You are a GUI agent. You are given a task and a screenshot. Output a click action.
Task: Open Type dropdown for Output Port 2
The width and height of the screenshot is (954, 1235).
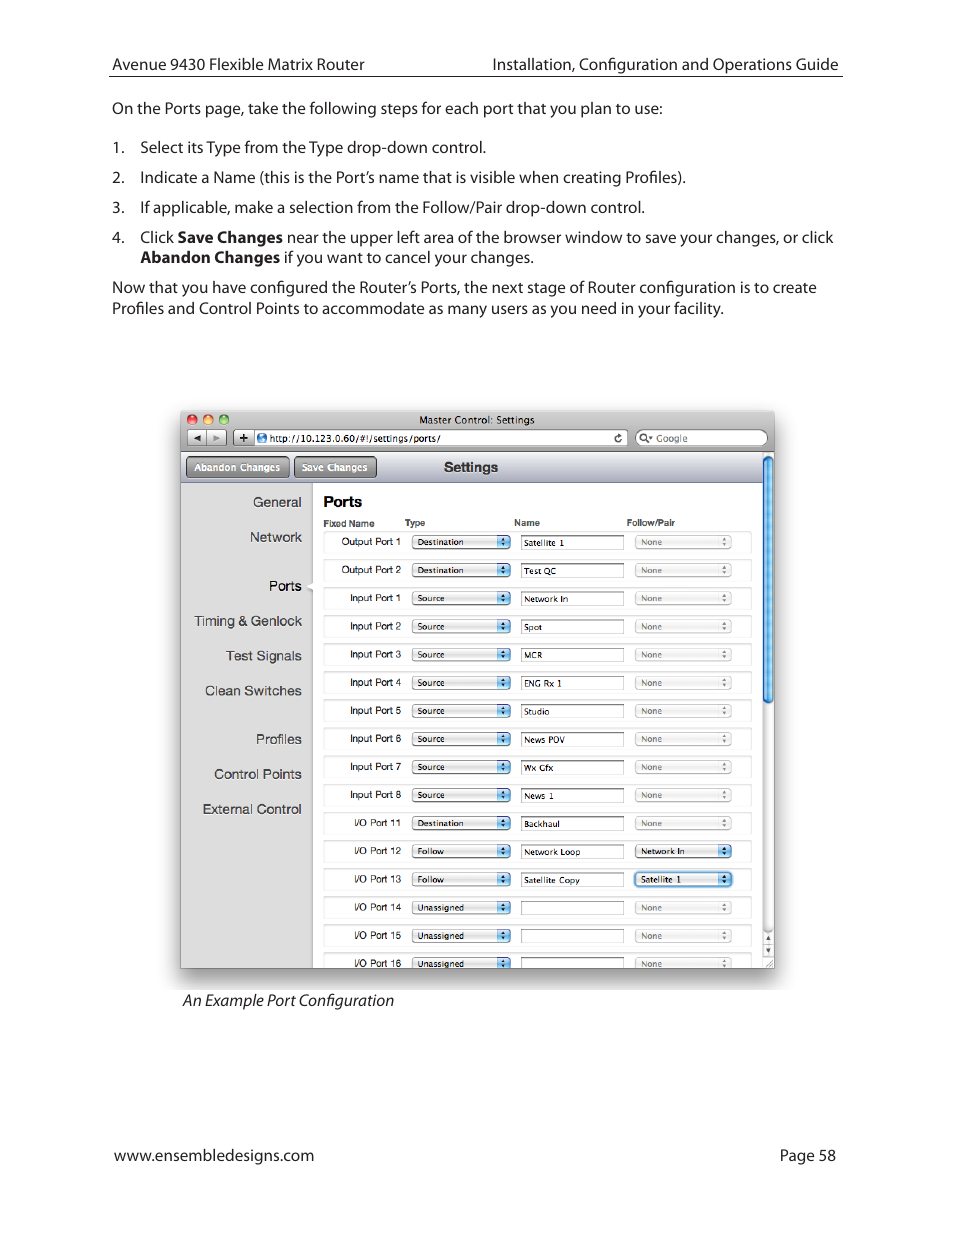pyautogui.click(x=461, y=570)
